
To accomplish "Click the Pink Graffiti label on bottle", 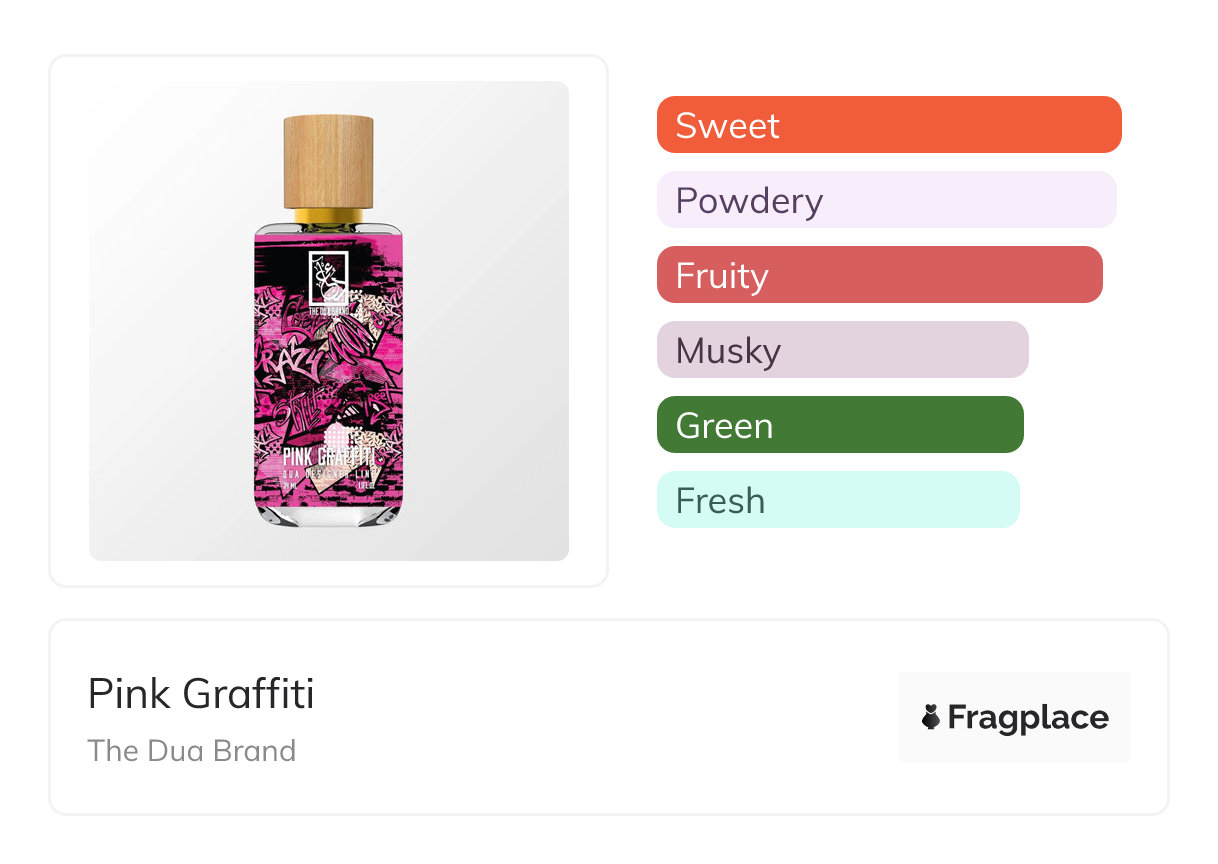I will [328, 456].
